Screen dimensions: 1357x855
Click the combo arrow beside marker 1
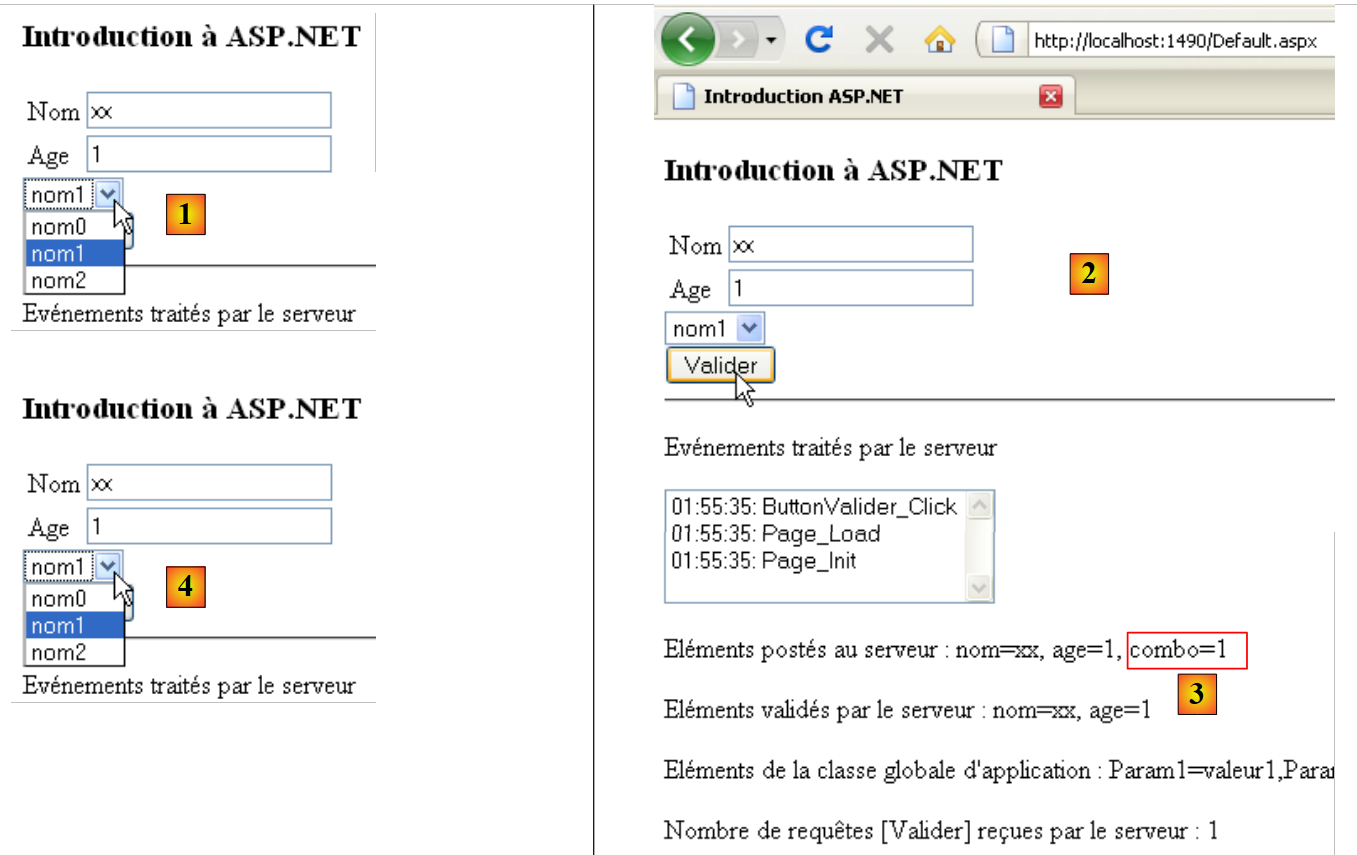(110, 194)
